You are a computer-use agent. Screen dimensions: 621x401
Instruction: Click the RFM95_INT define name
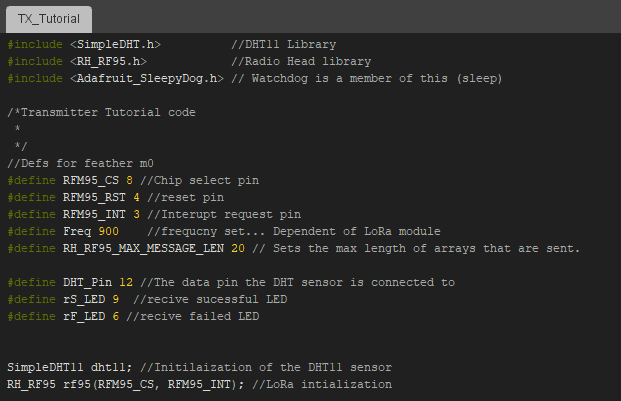(95, 214)
